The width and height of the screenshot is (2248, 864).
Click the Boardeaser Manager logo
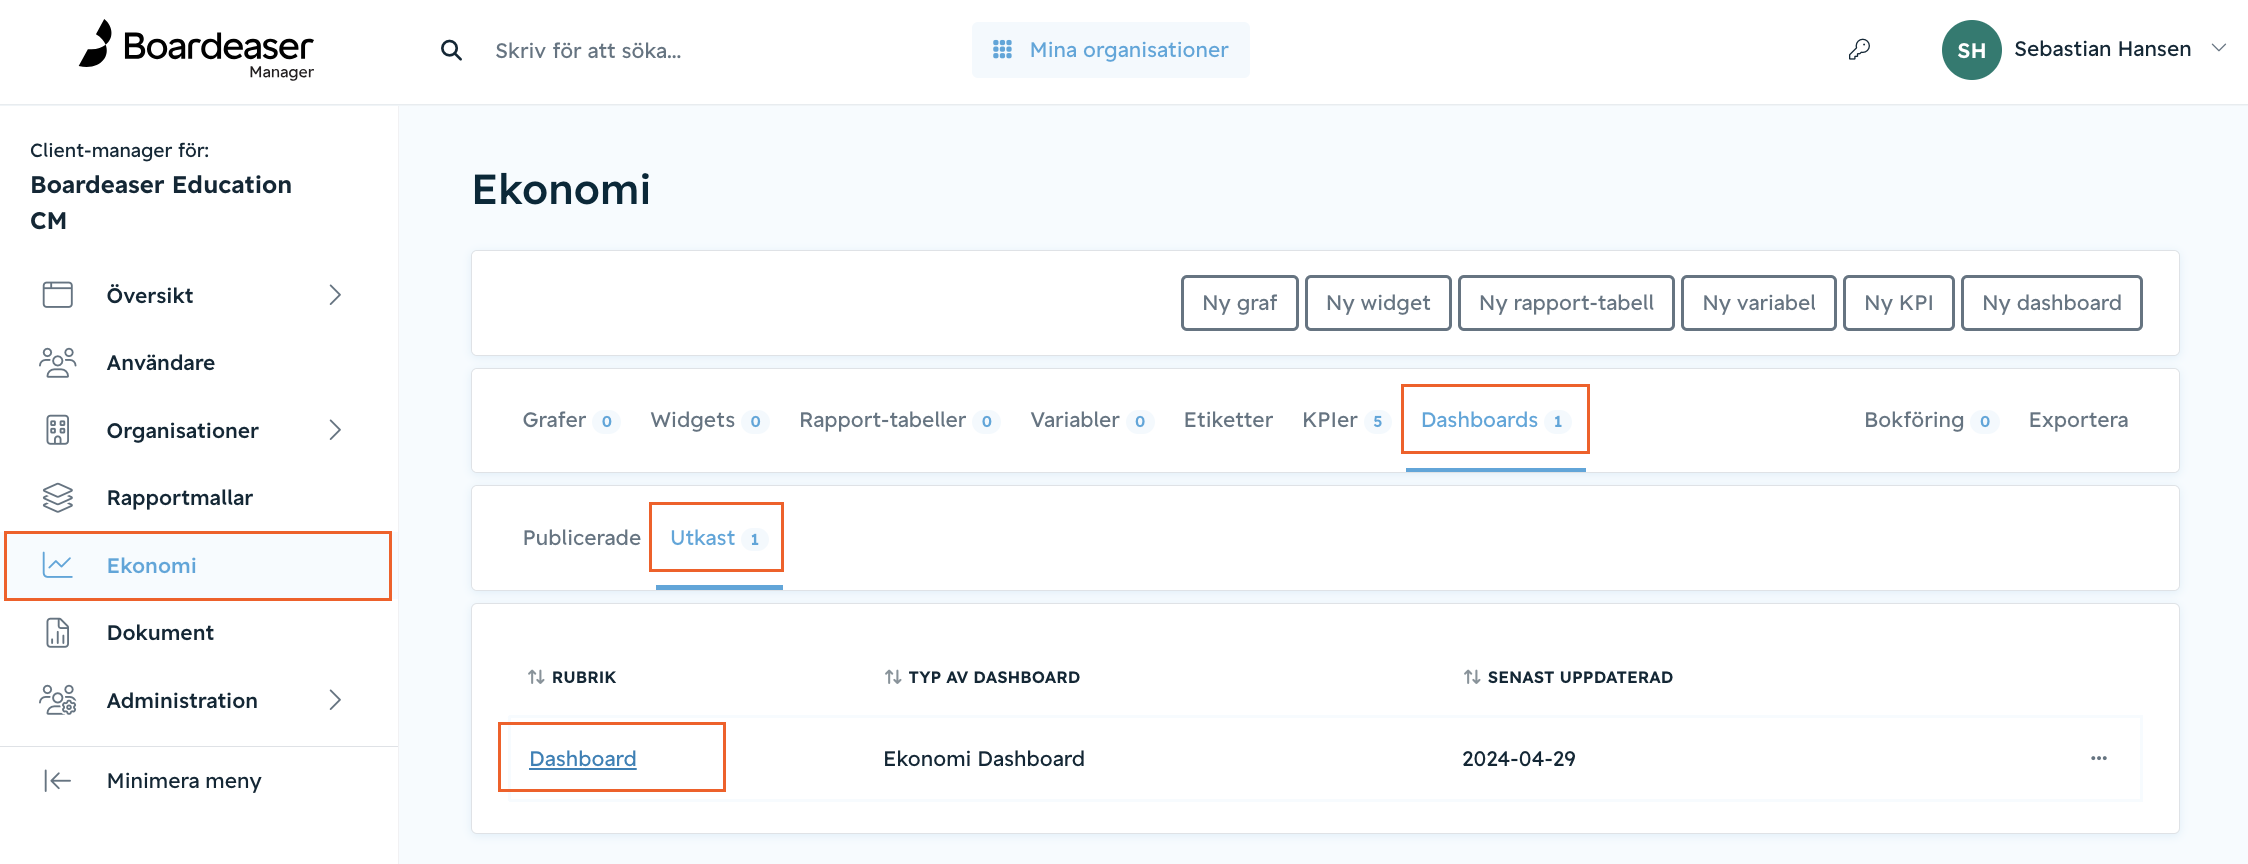tap(197, 49)
